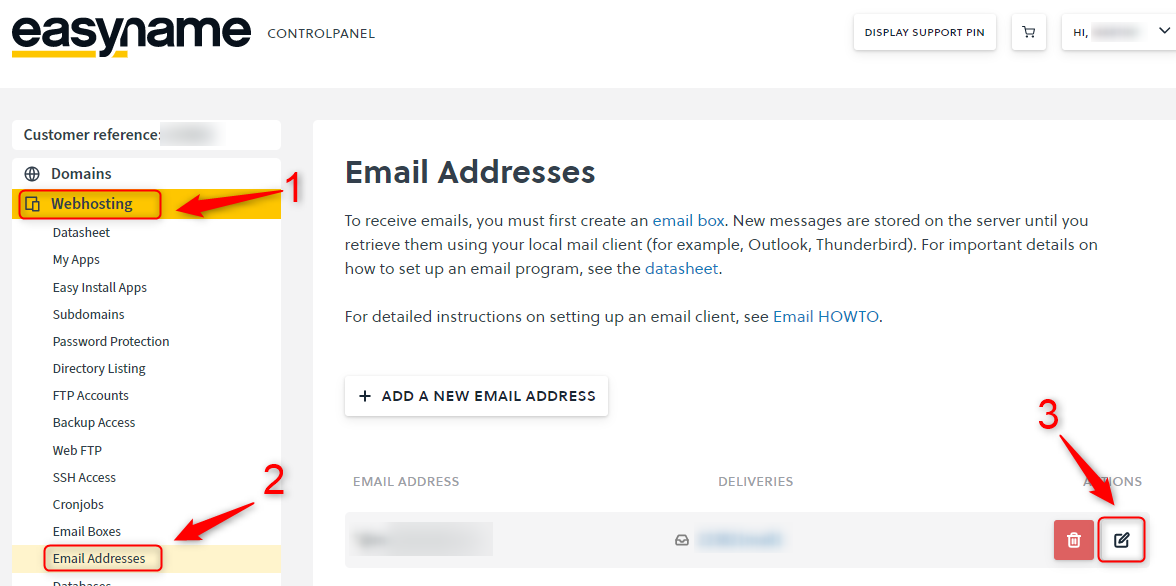Click the inbox icon under Deliveries
The width and height of the screenshot is (1176, 586).
click(682, 539)
